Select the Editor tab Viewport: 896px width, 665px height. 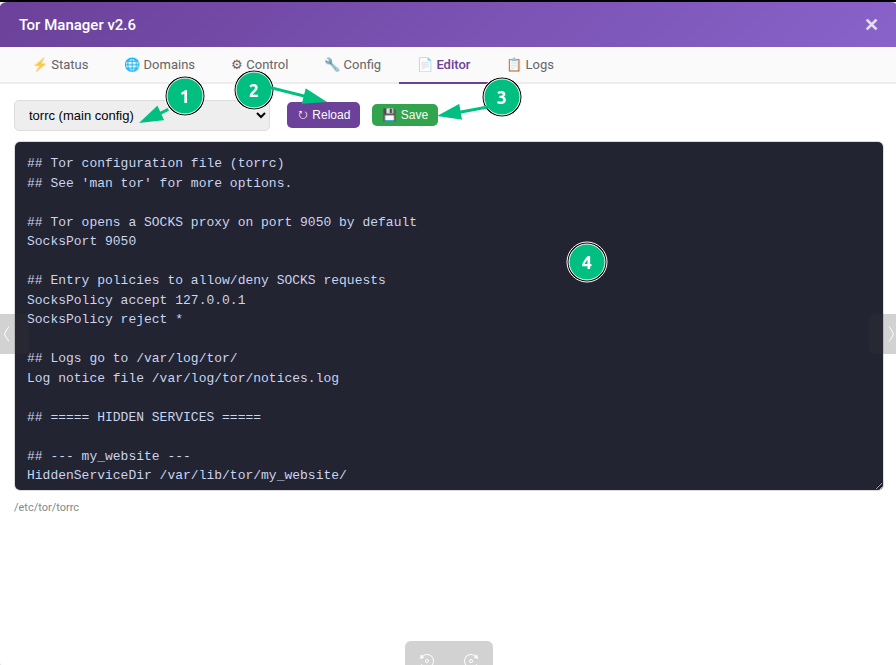click(x=445, y=65)
